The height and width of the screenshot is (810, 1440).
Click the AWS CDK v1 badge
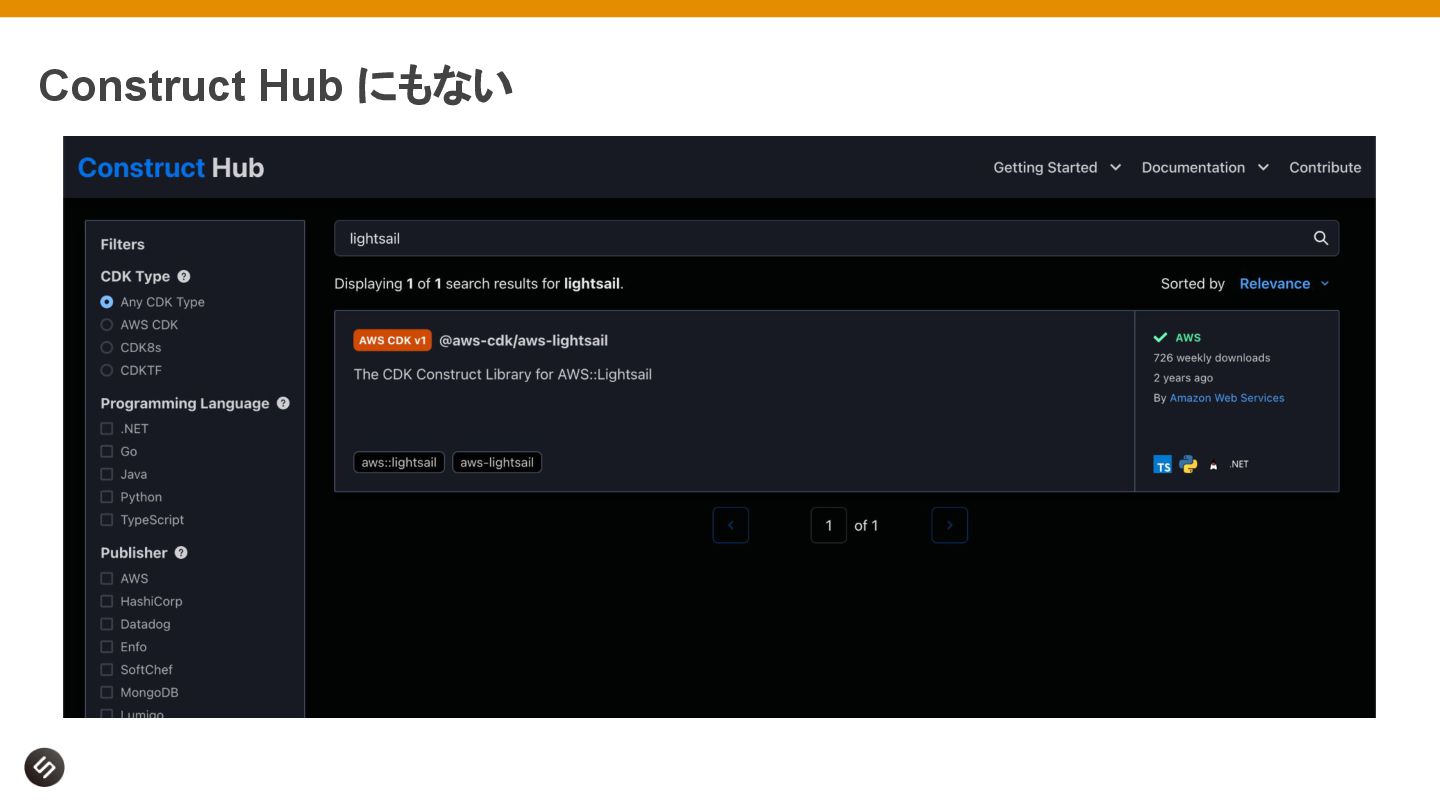tap(392, 340)
